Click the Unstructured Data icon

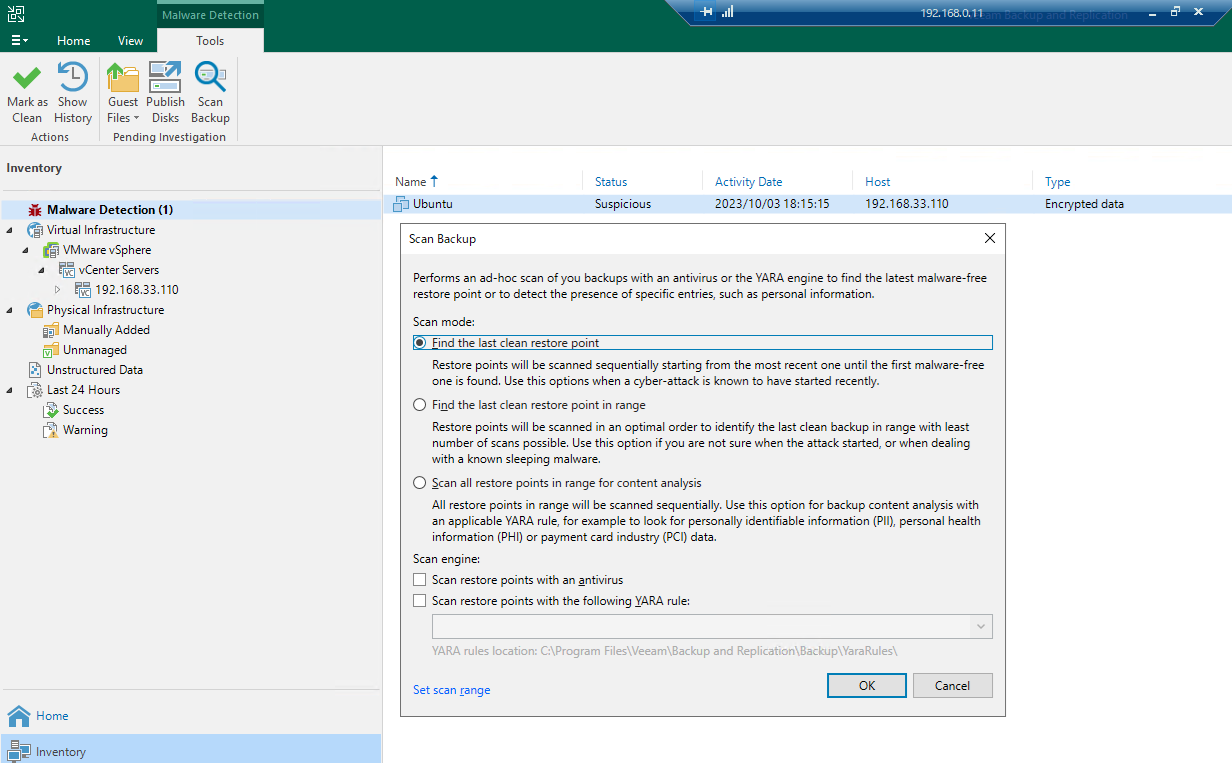pyautogui.click(x=35, y=370)
